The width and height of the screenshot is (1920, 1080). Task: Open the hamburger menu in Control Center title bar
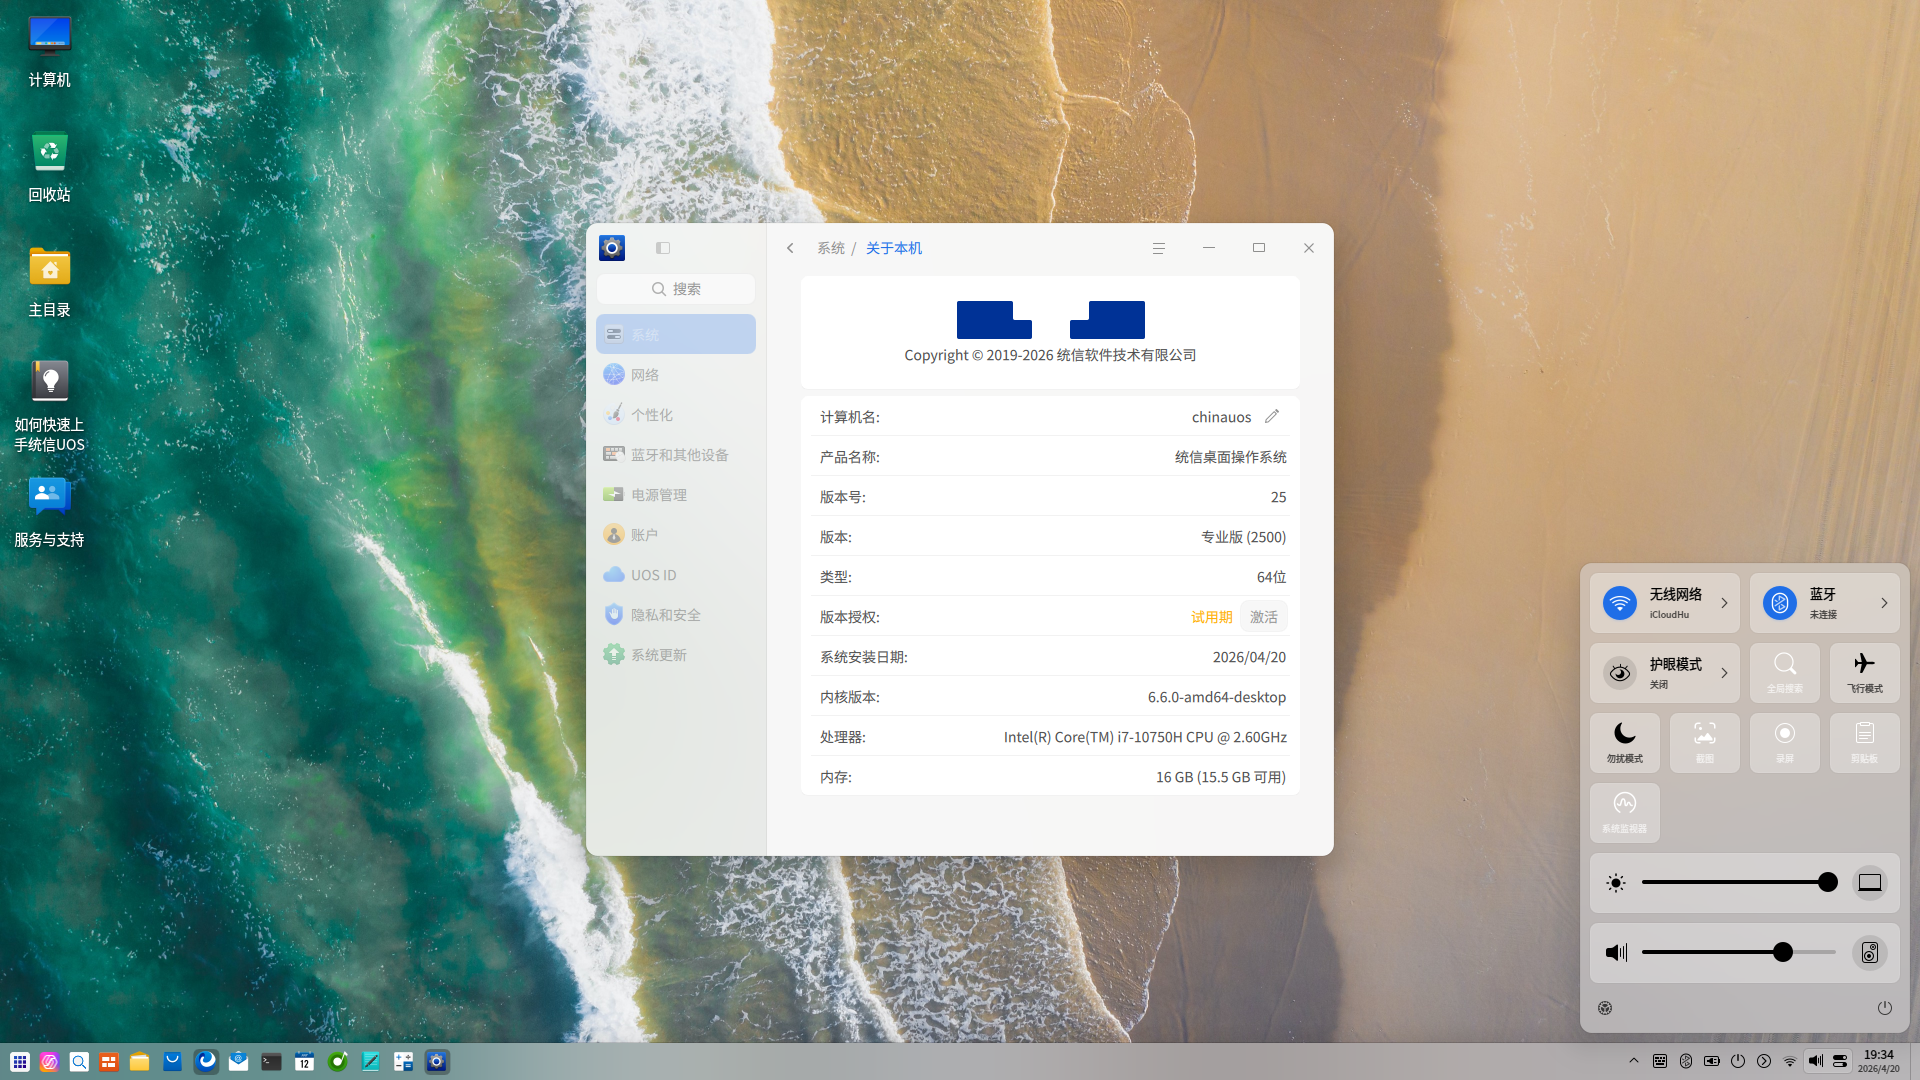click(1159, 248)
